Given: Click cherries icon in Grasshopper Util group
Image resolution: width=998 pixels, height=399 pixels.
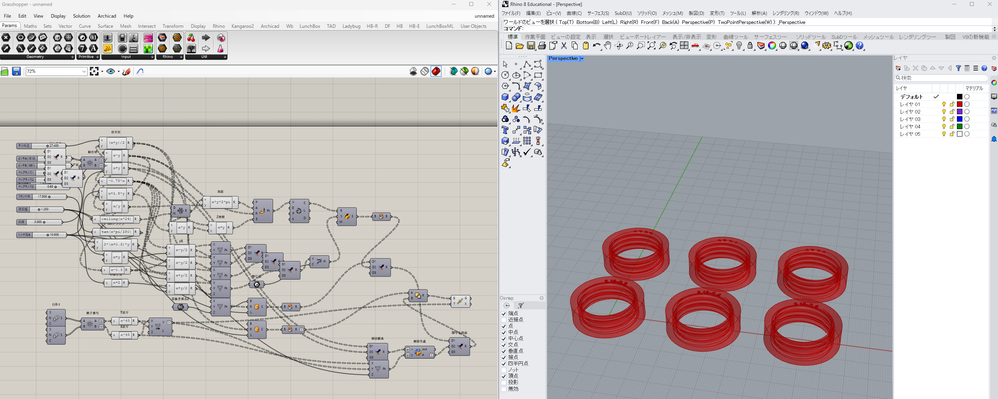Looking at the screenshot, I should point(191,38).
